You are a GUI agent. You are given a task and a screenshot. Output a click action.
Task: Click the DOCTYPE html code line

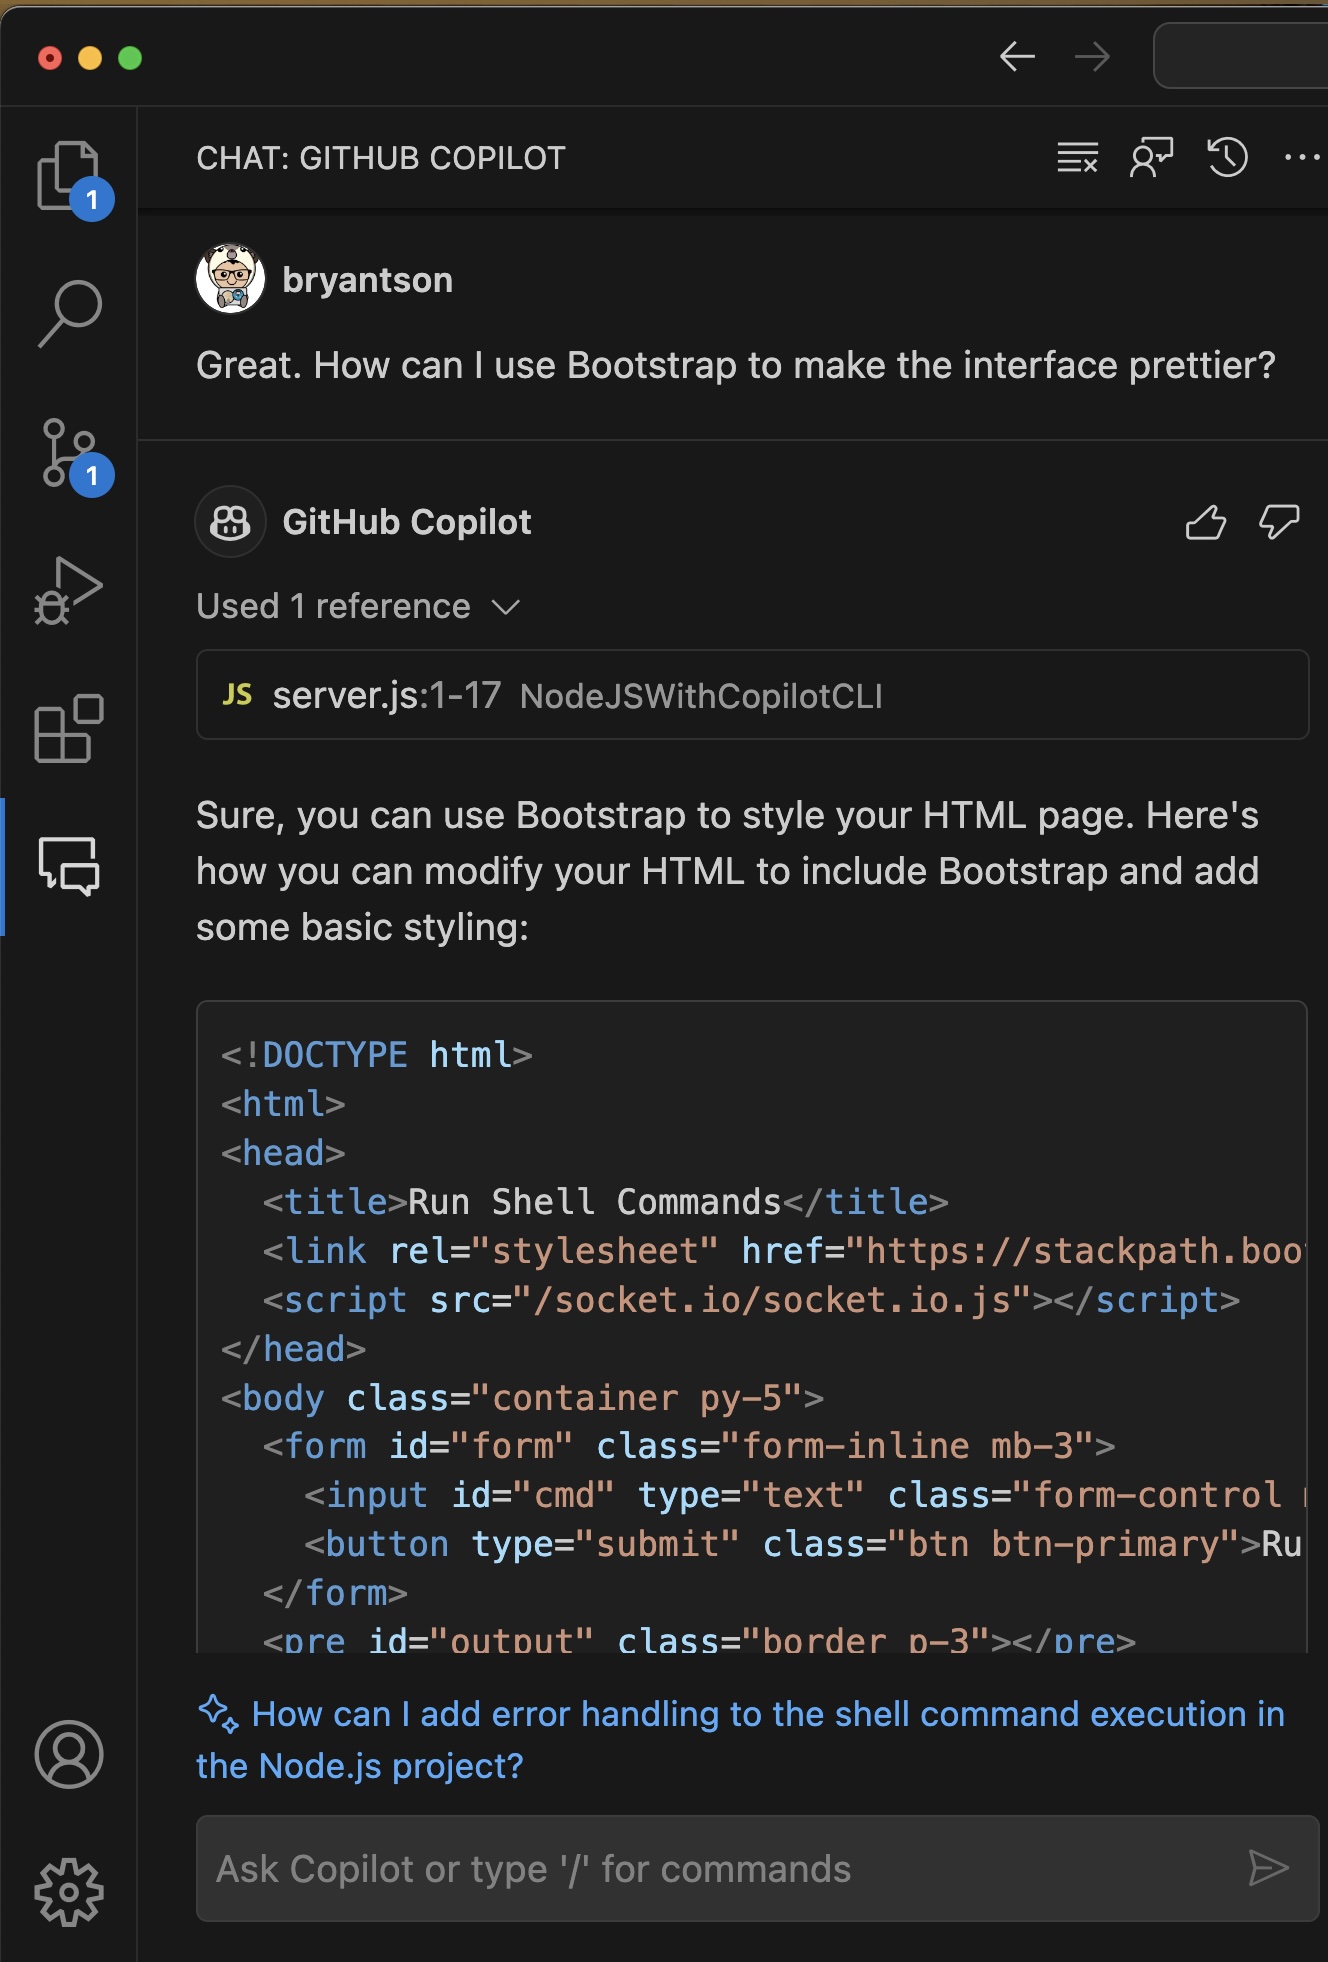click(x=376, y=1054)
